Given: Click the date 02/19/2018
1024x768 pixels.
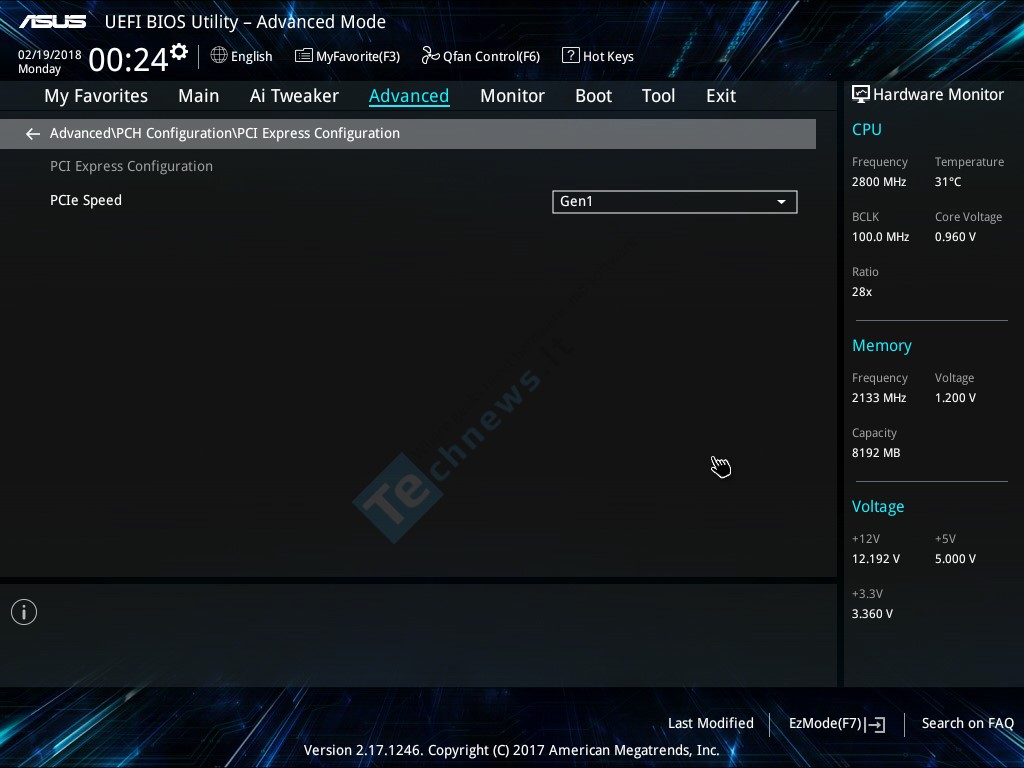Looking at the screenshot, I should coord(50,55).
